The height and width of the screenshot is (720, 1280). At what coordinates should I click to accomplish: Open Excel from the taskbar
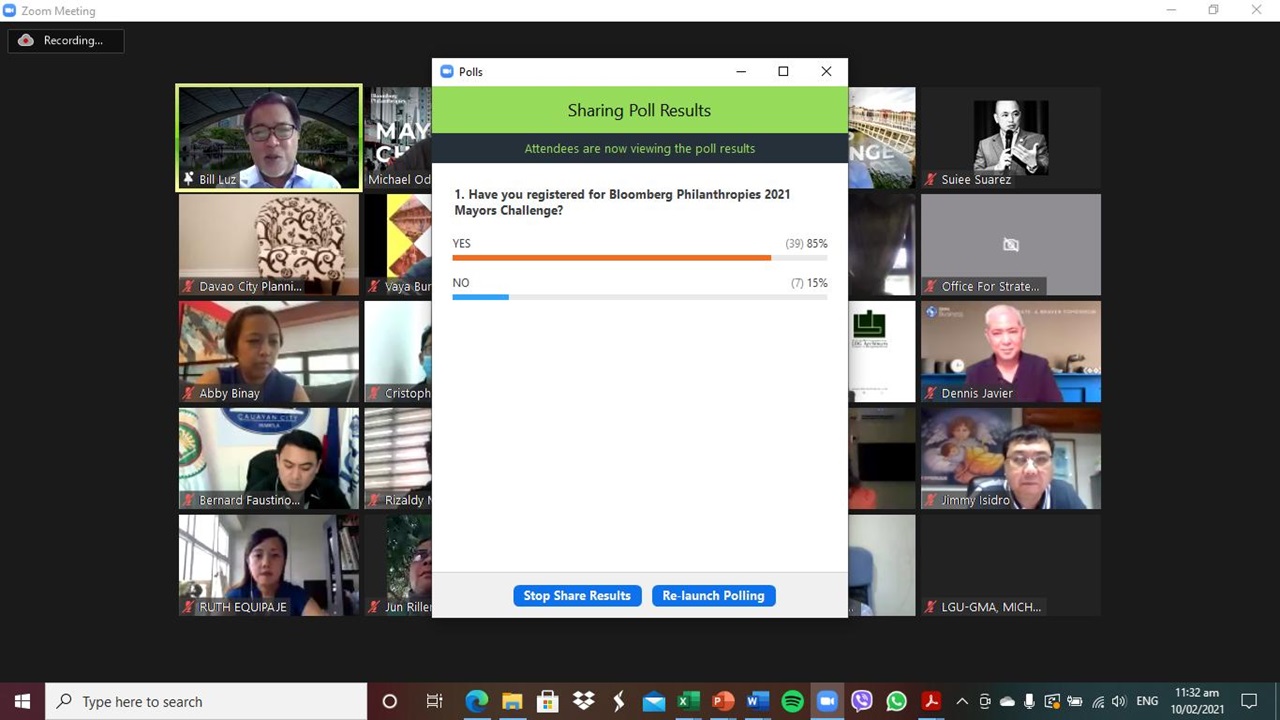688,702
